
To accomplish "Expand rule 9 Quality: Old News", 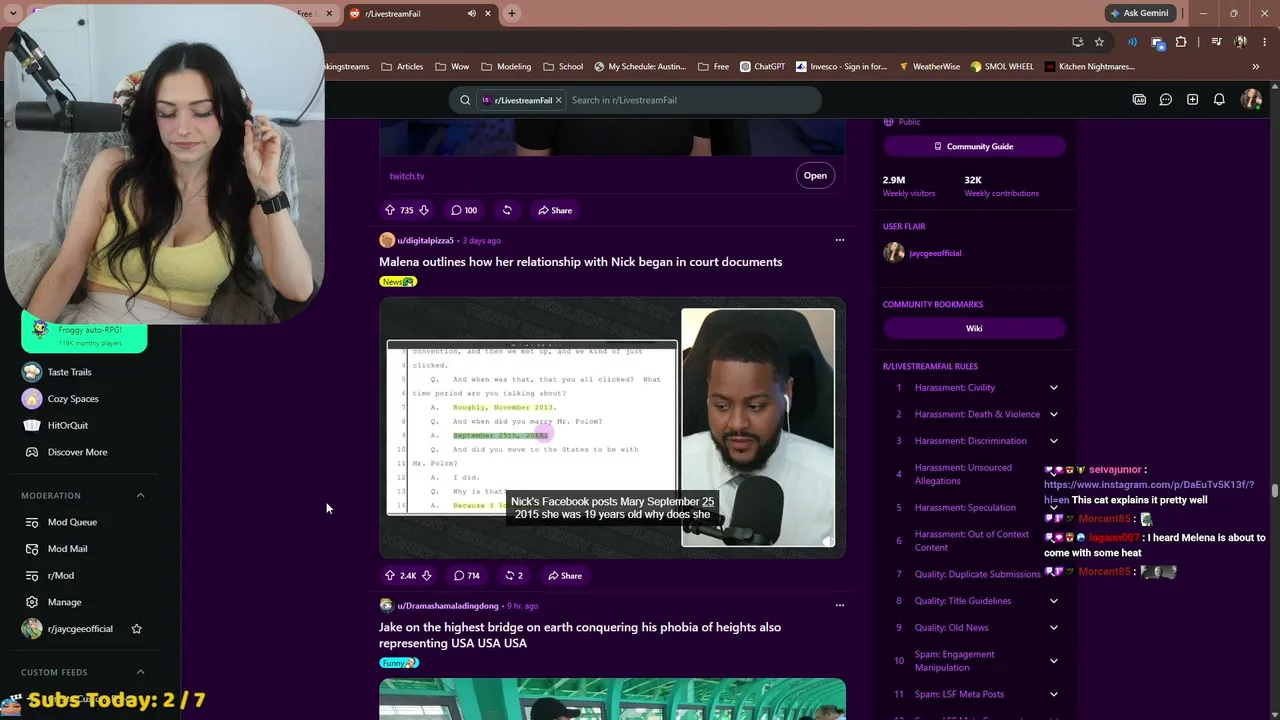I will pos(1054,628).
